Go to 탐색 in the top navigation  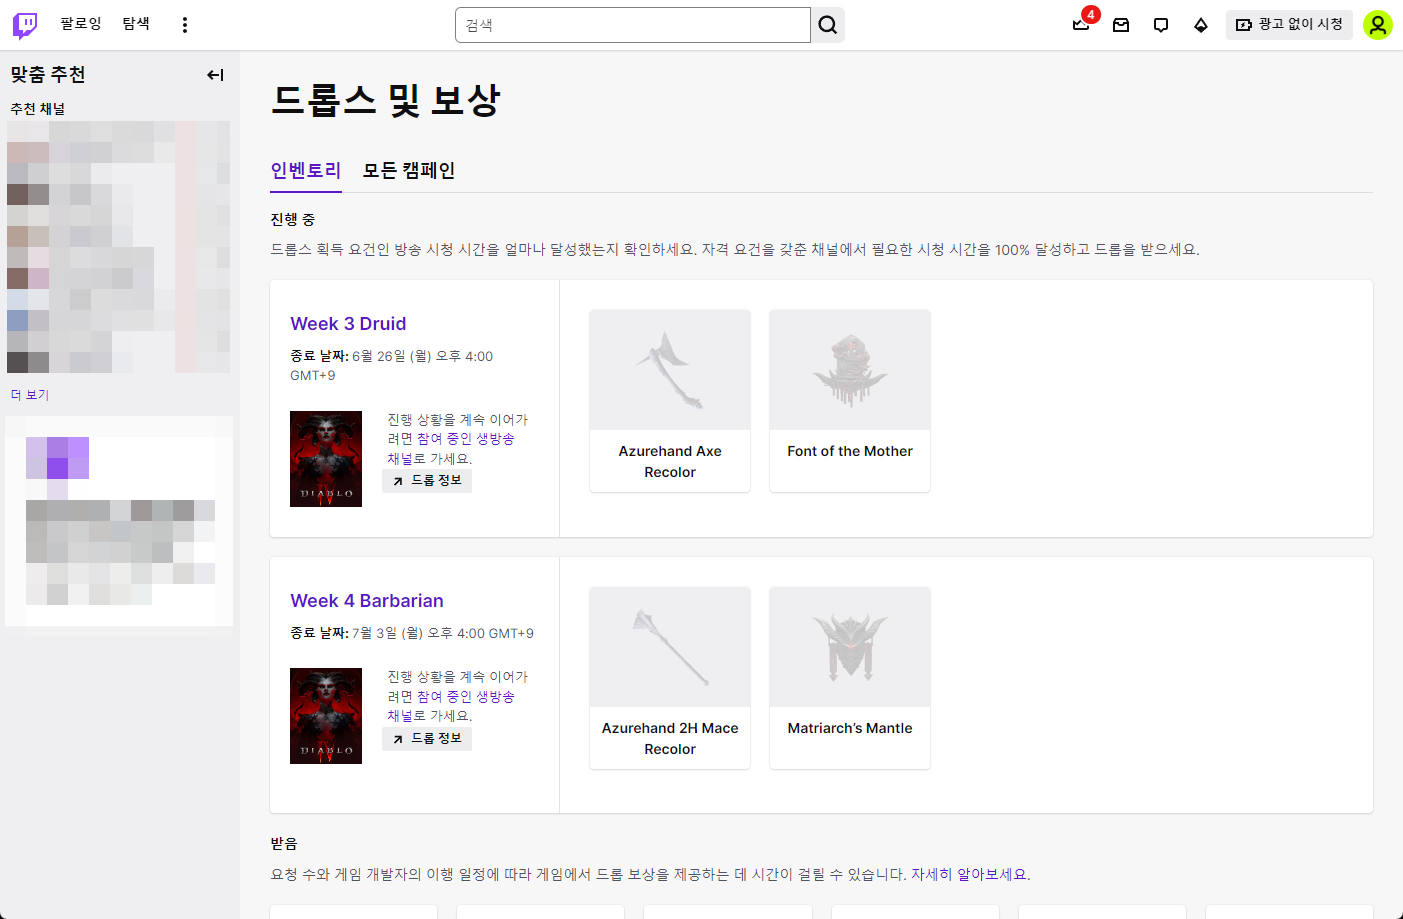[x=136, y=24]
